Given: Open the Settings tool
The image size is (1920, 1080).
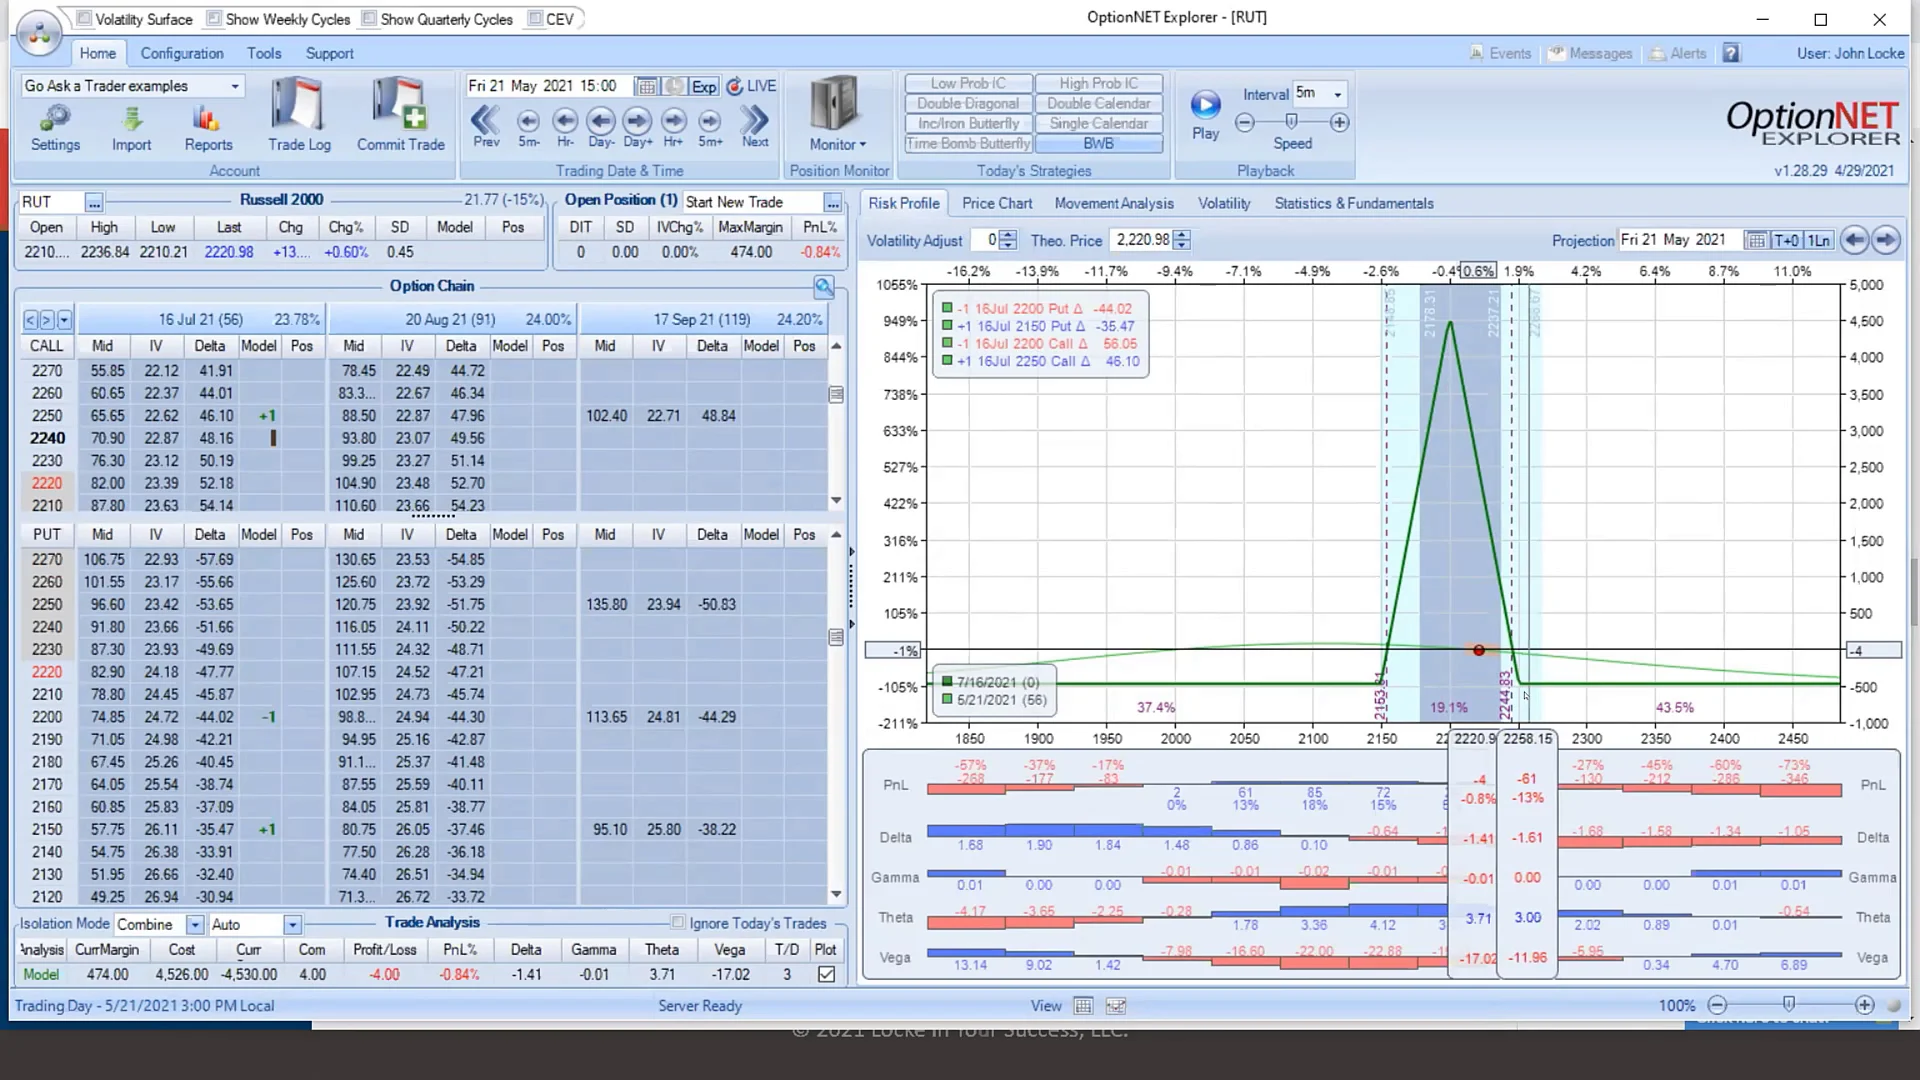Looking at the screenshot, I should tap(55, 128).
